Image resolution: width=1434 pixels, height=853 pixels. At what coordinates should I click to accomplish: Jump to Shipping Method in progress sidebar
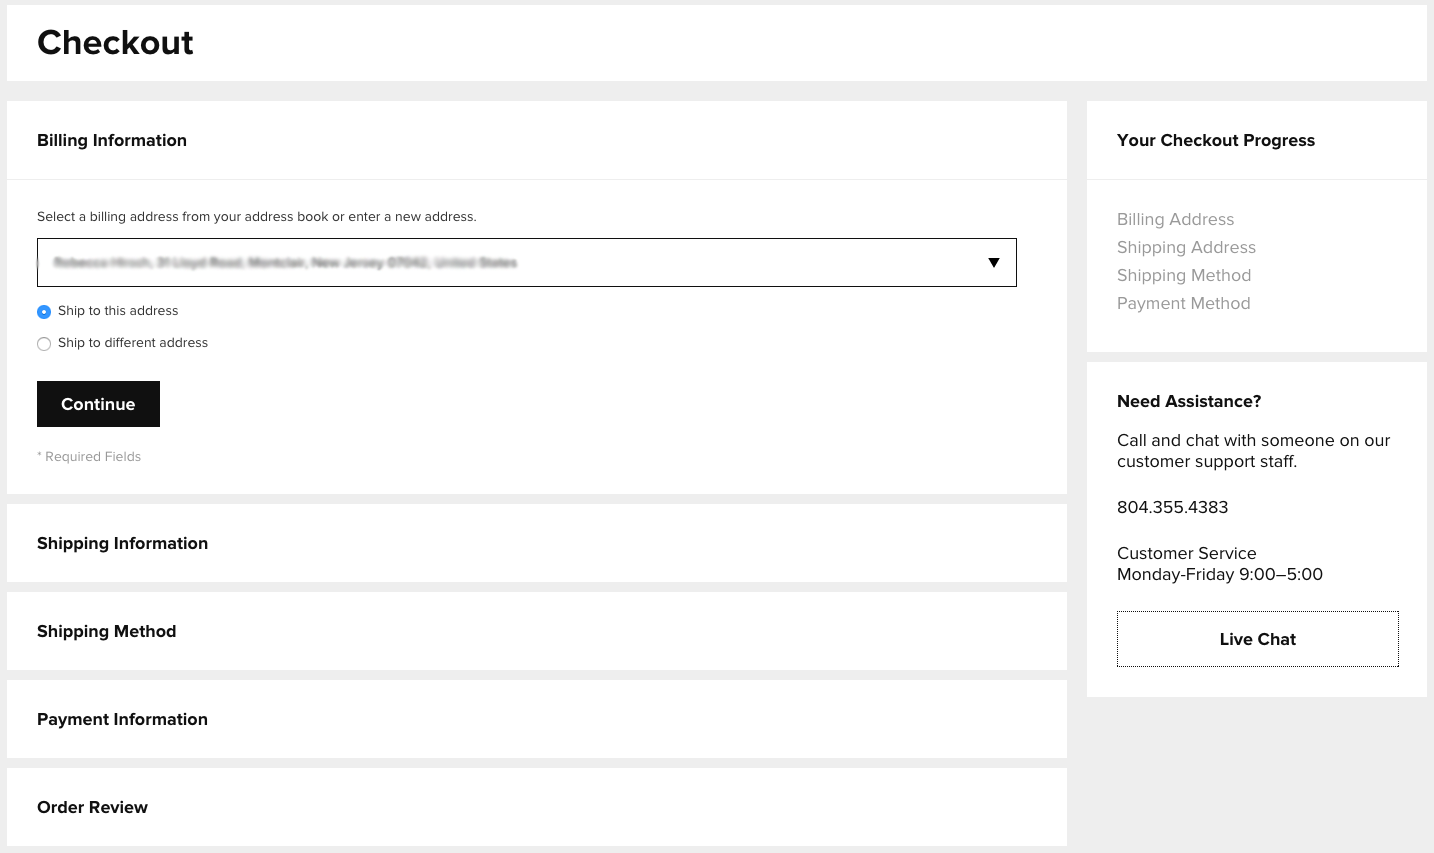point(1184,275)
